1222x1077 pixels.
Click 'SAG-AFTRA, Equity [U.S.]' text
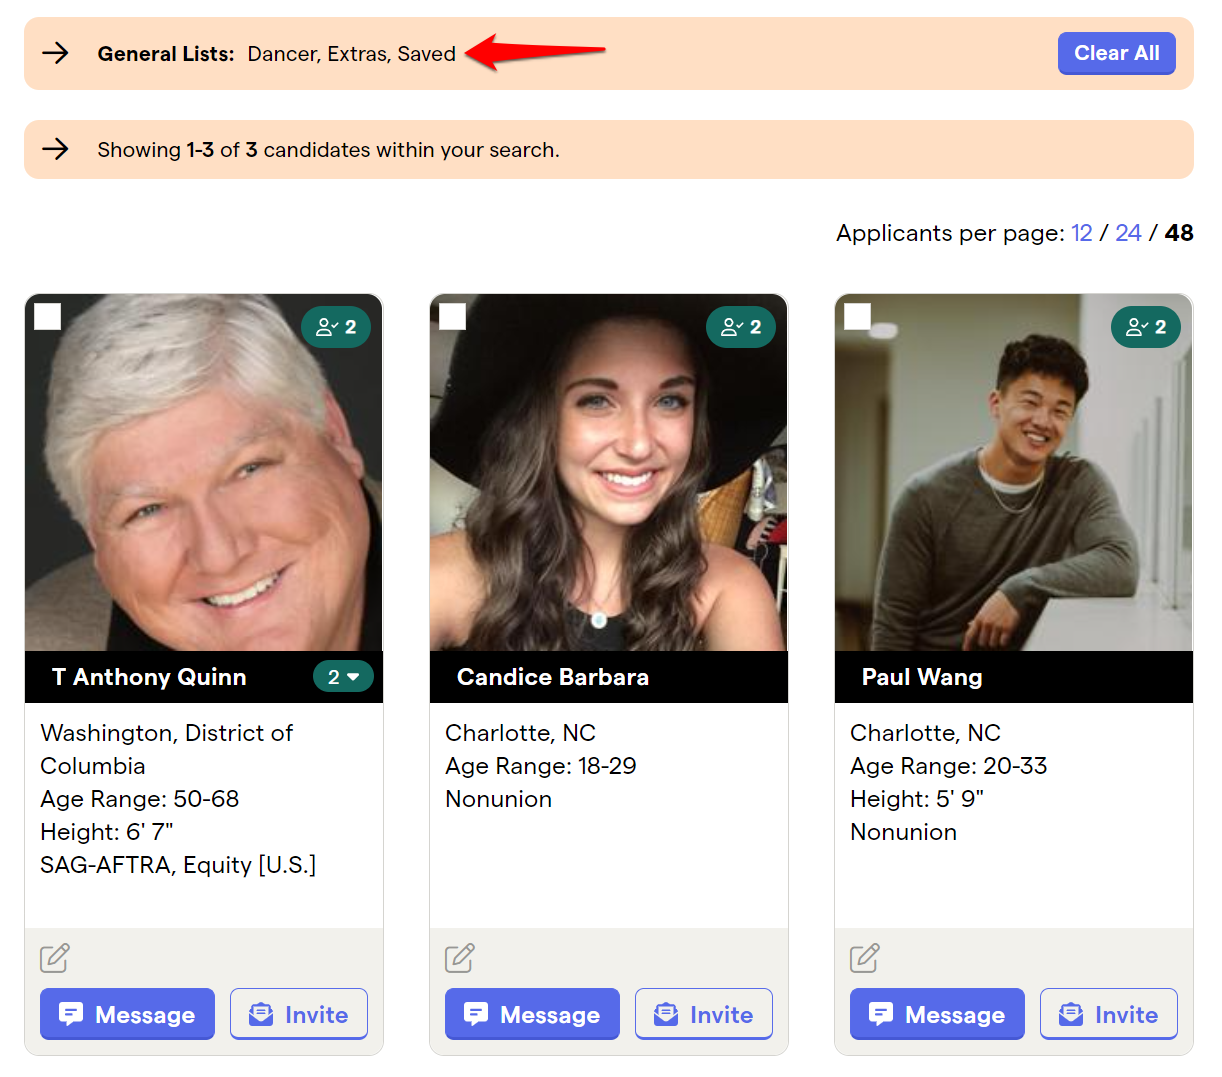click(x=178, y=865)
